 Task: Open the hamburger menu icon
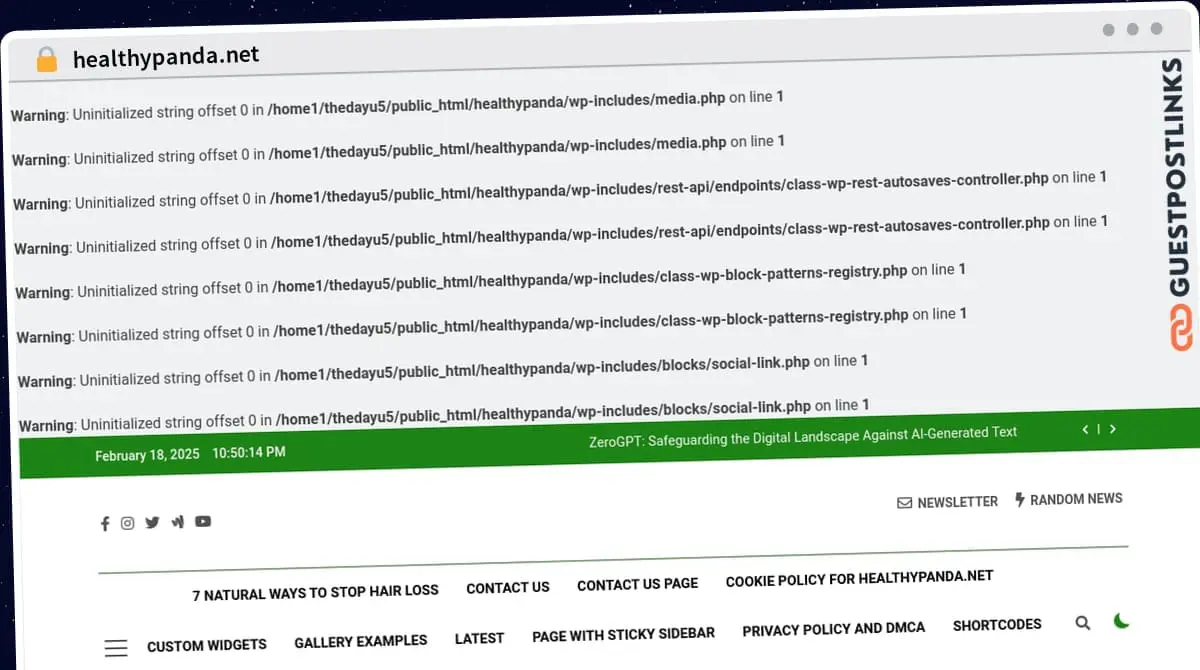coord(116,648)
